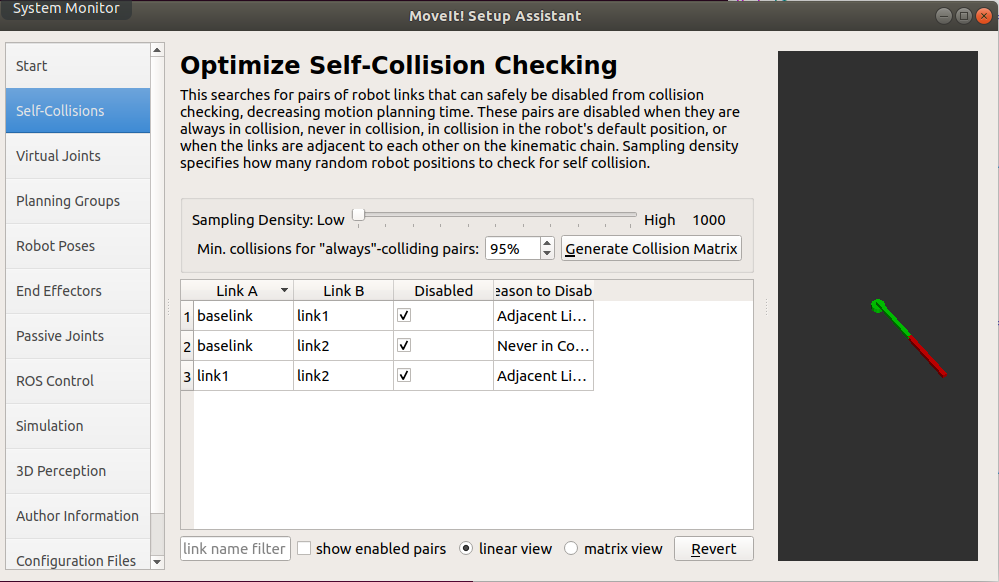Click the Generate Collision Matrix button
The image size is (999, 582).
pos(651,248)
